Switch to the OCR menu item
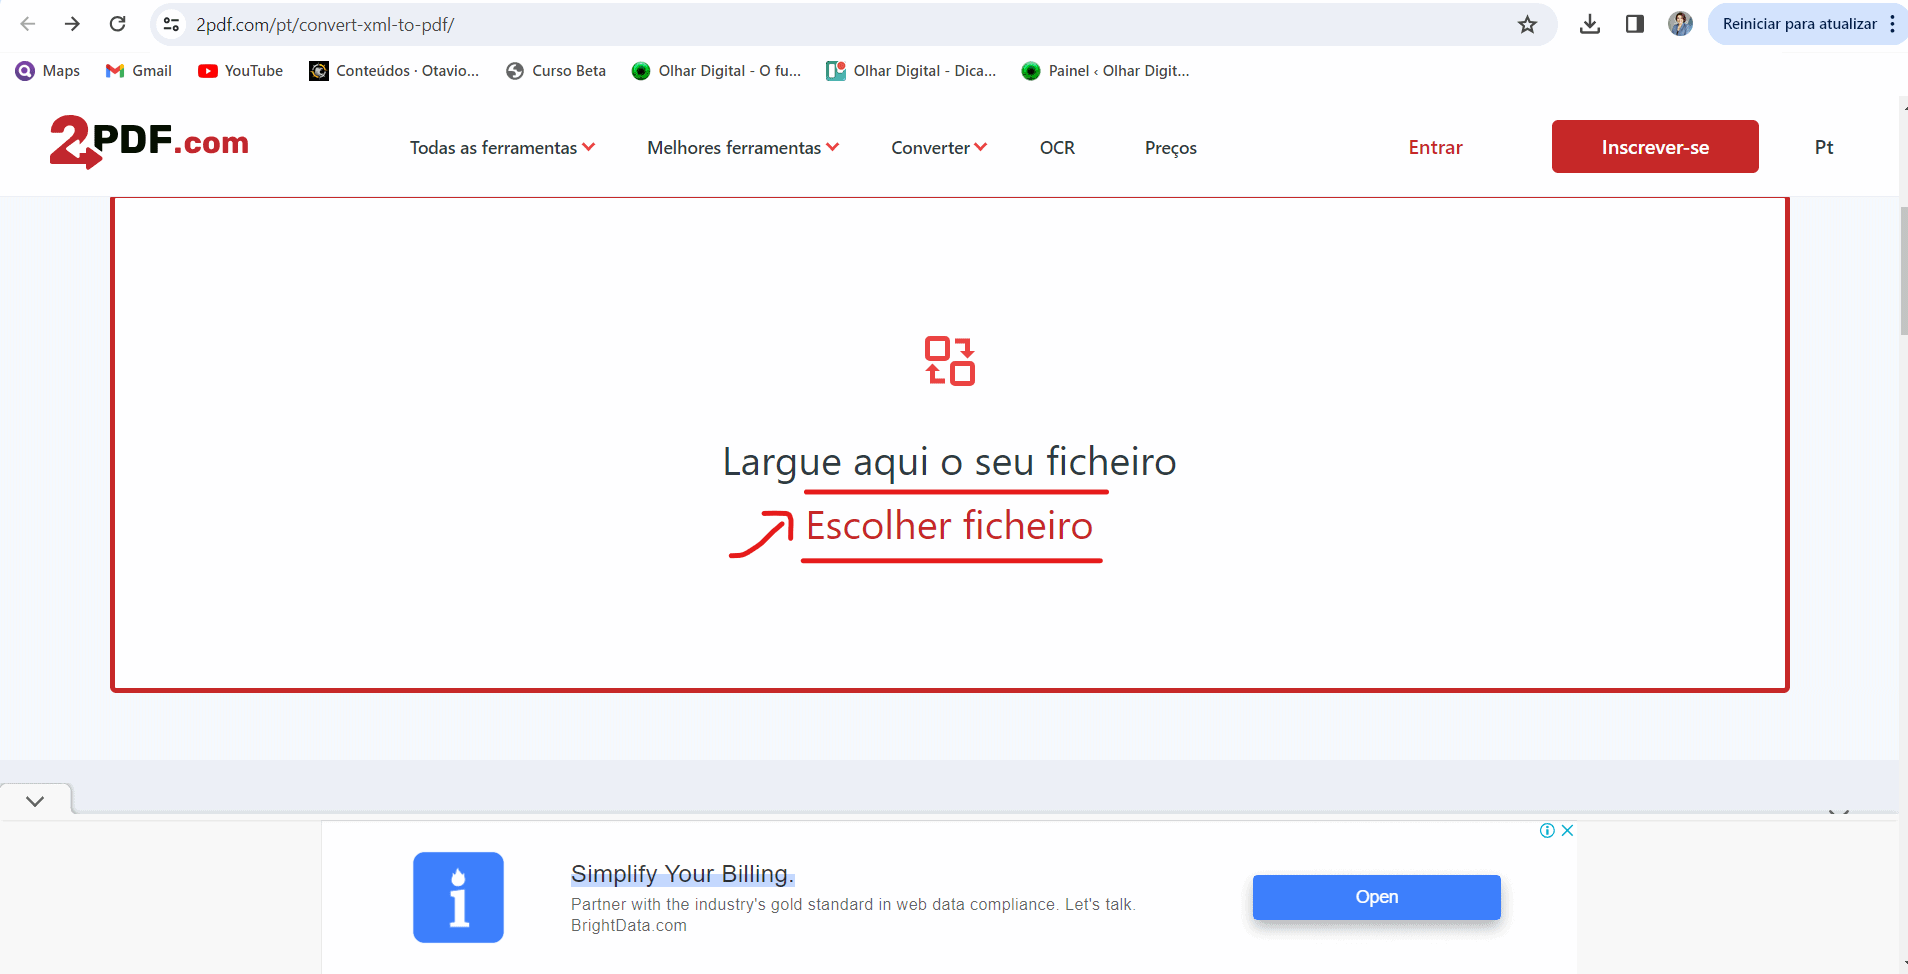Screen dimensions: 1908x974 pos(1057,147)
